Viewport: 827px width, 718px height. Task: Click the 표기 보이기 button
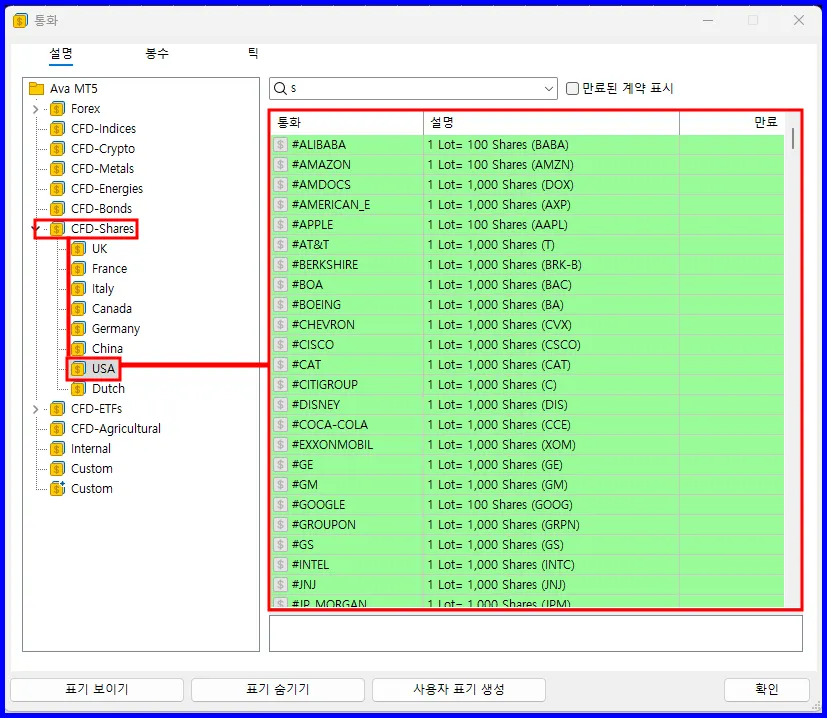(97, 690)
